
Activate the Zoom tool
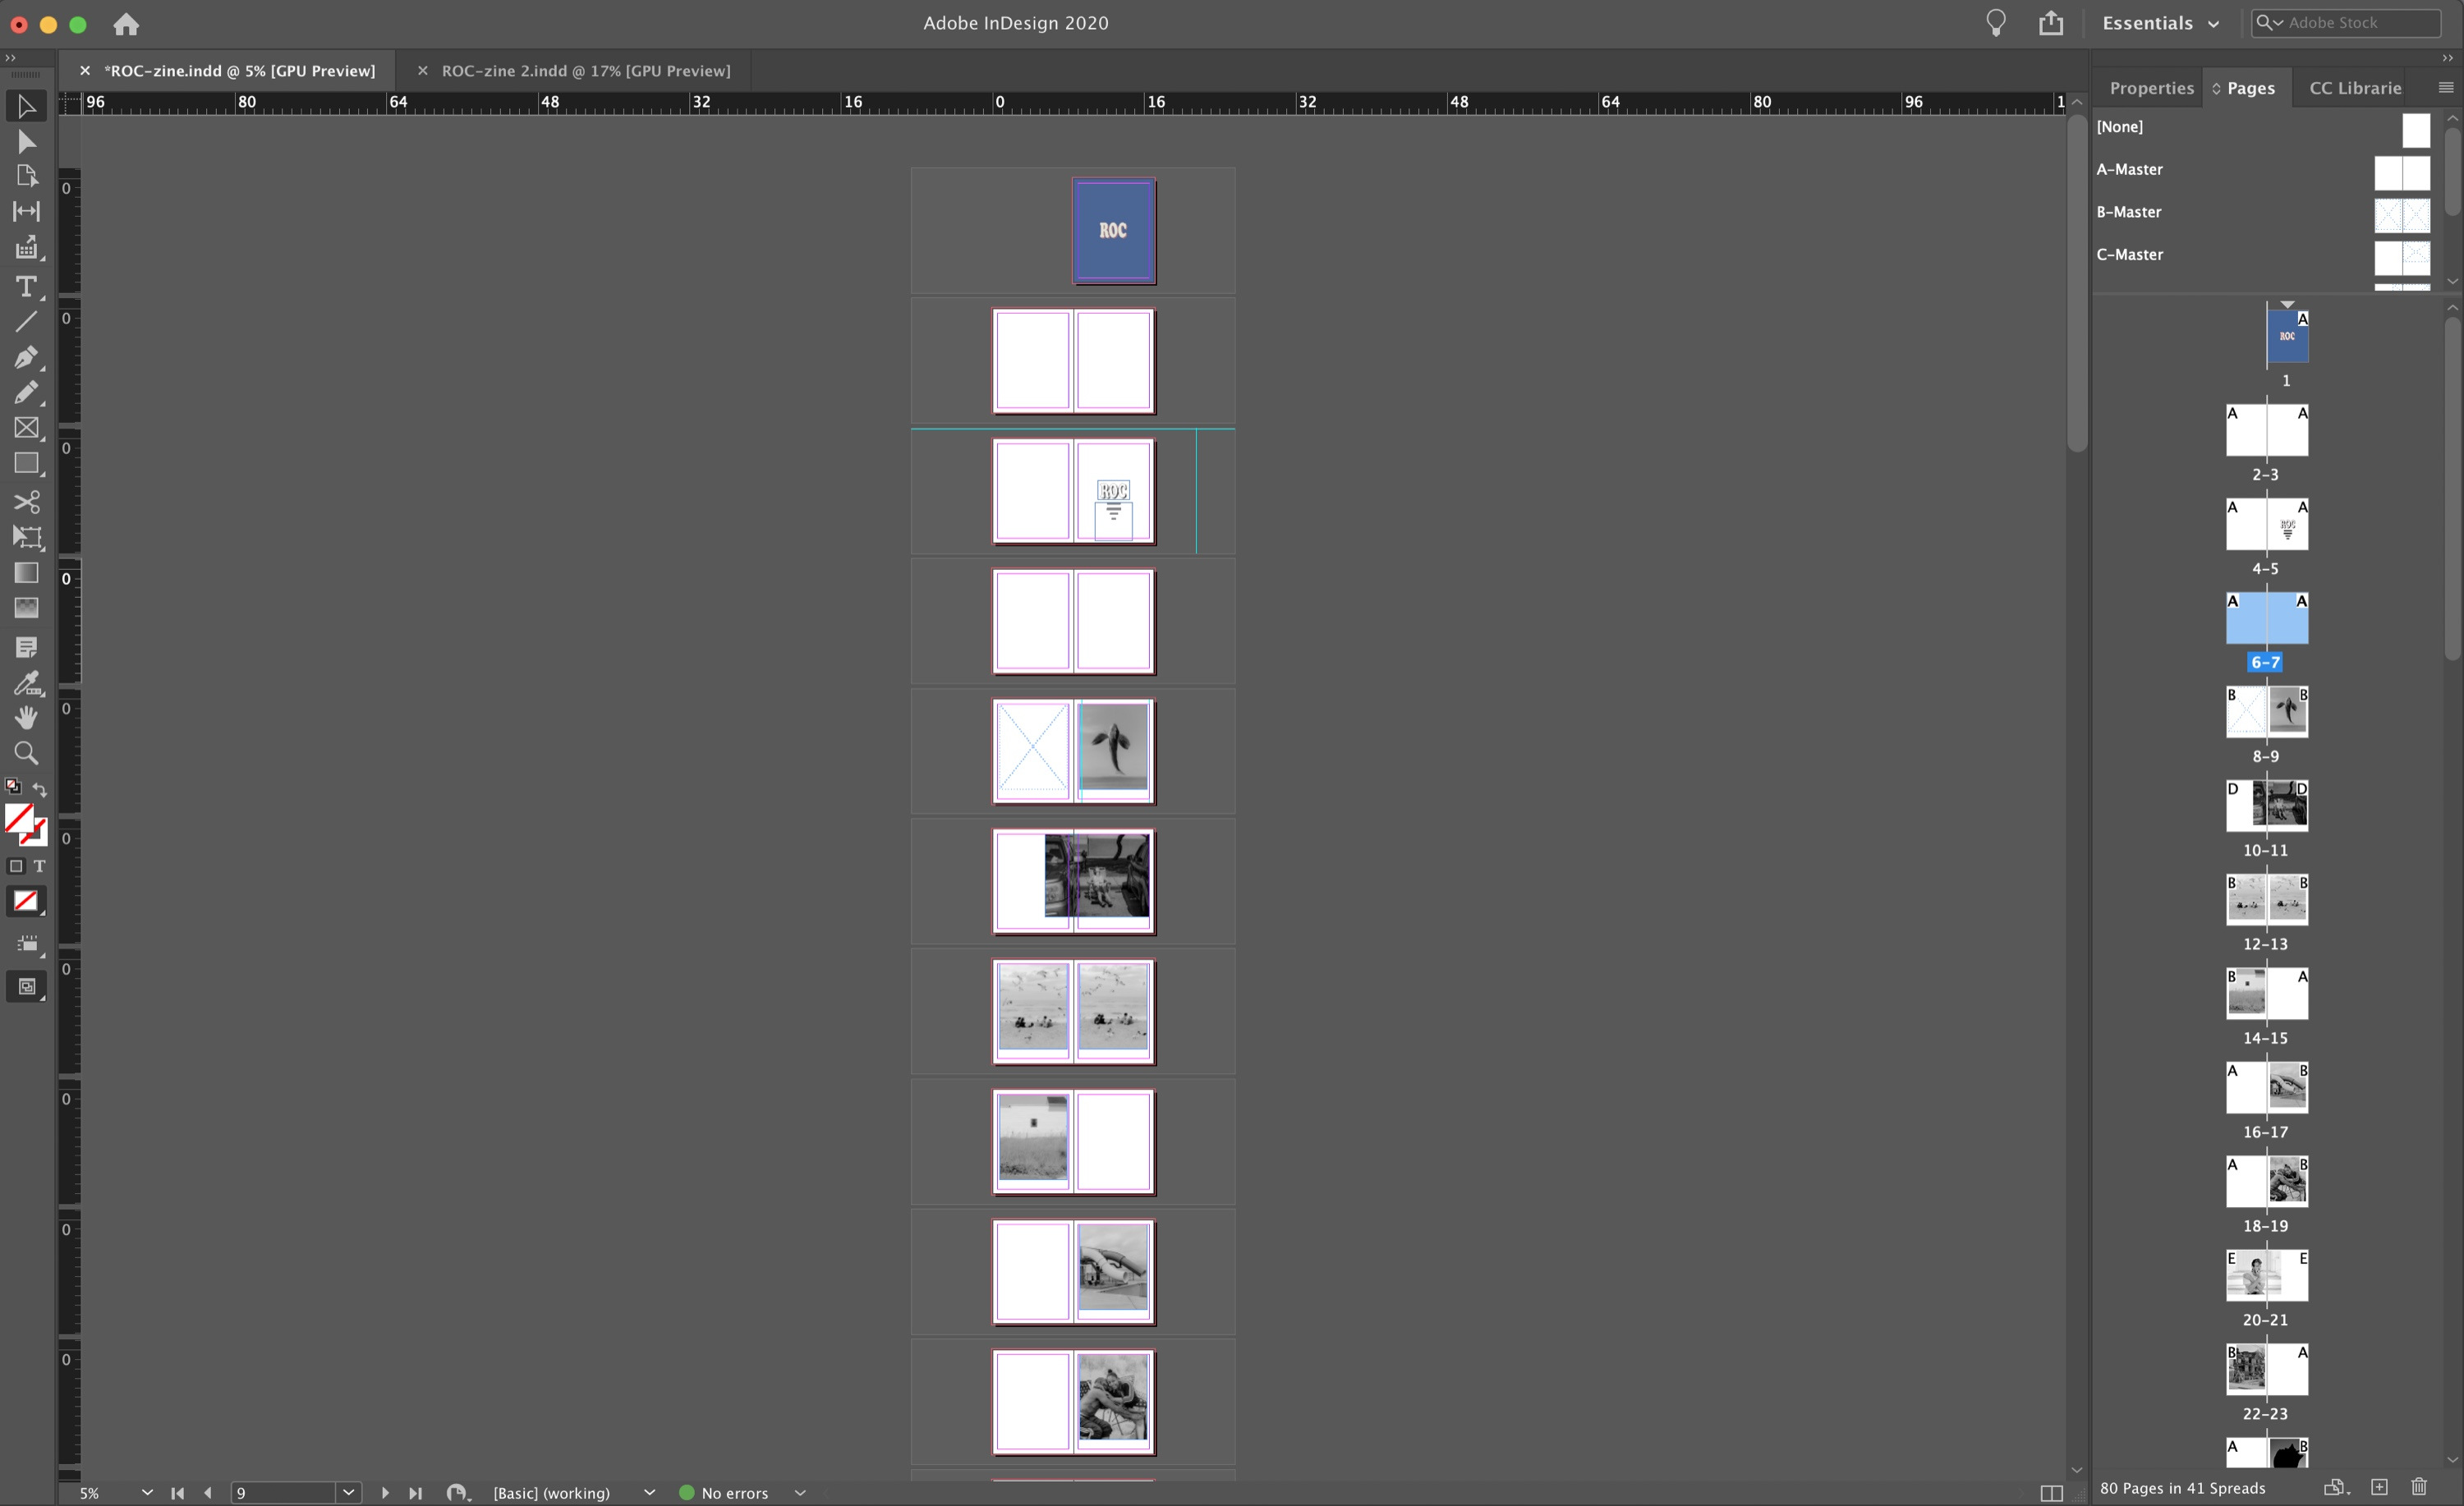click(x=26, y=753)
